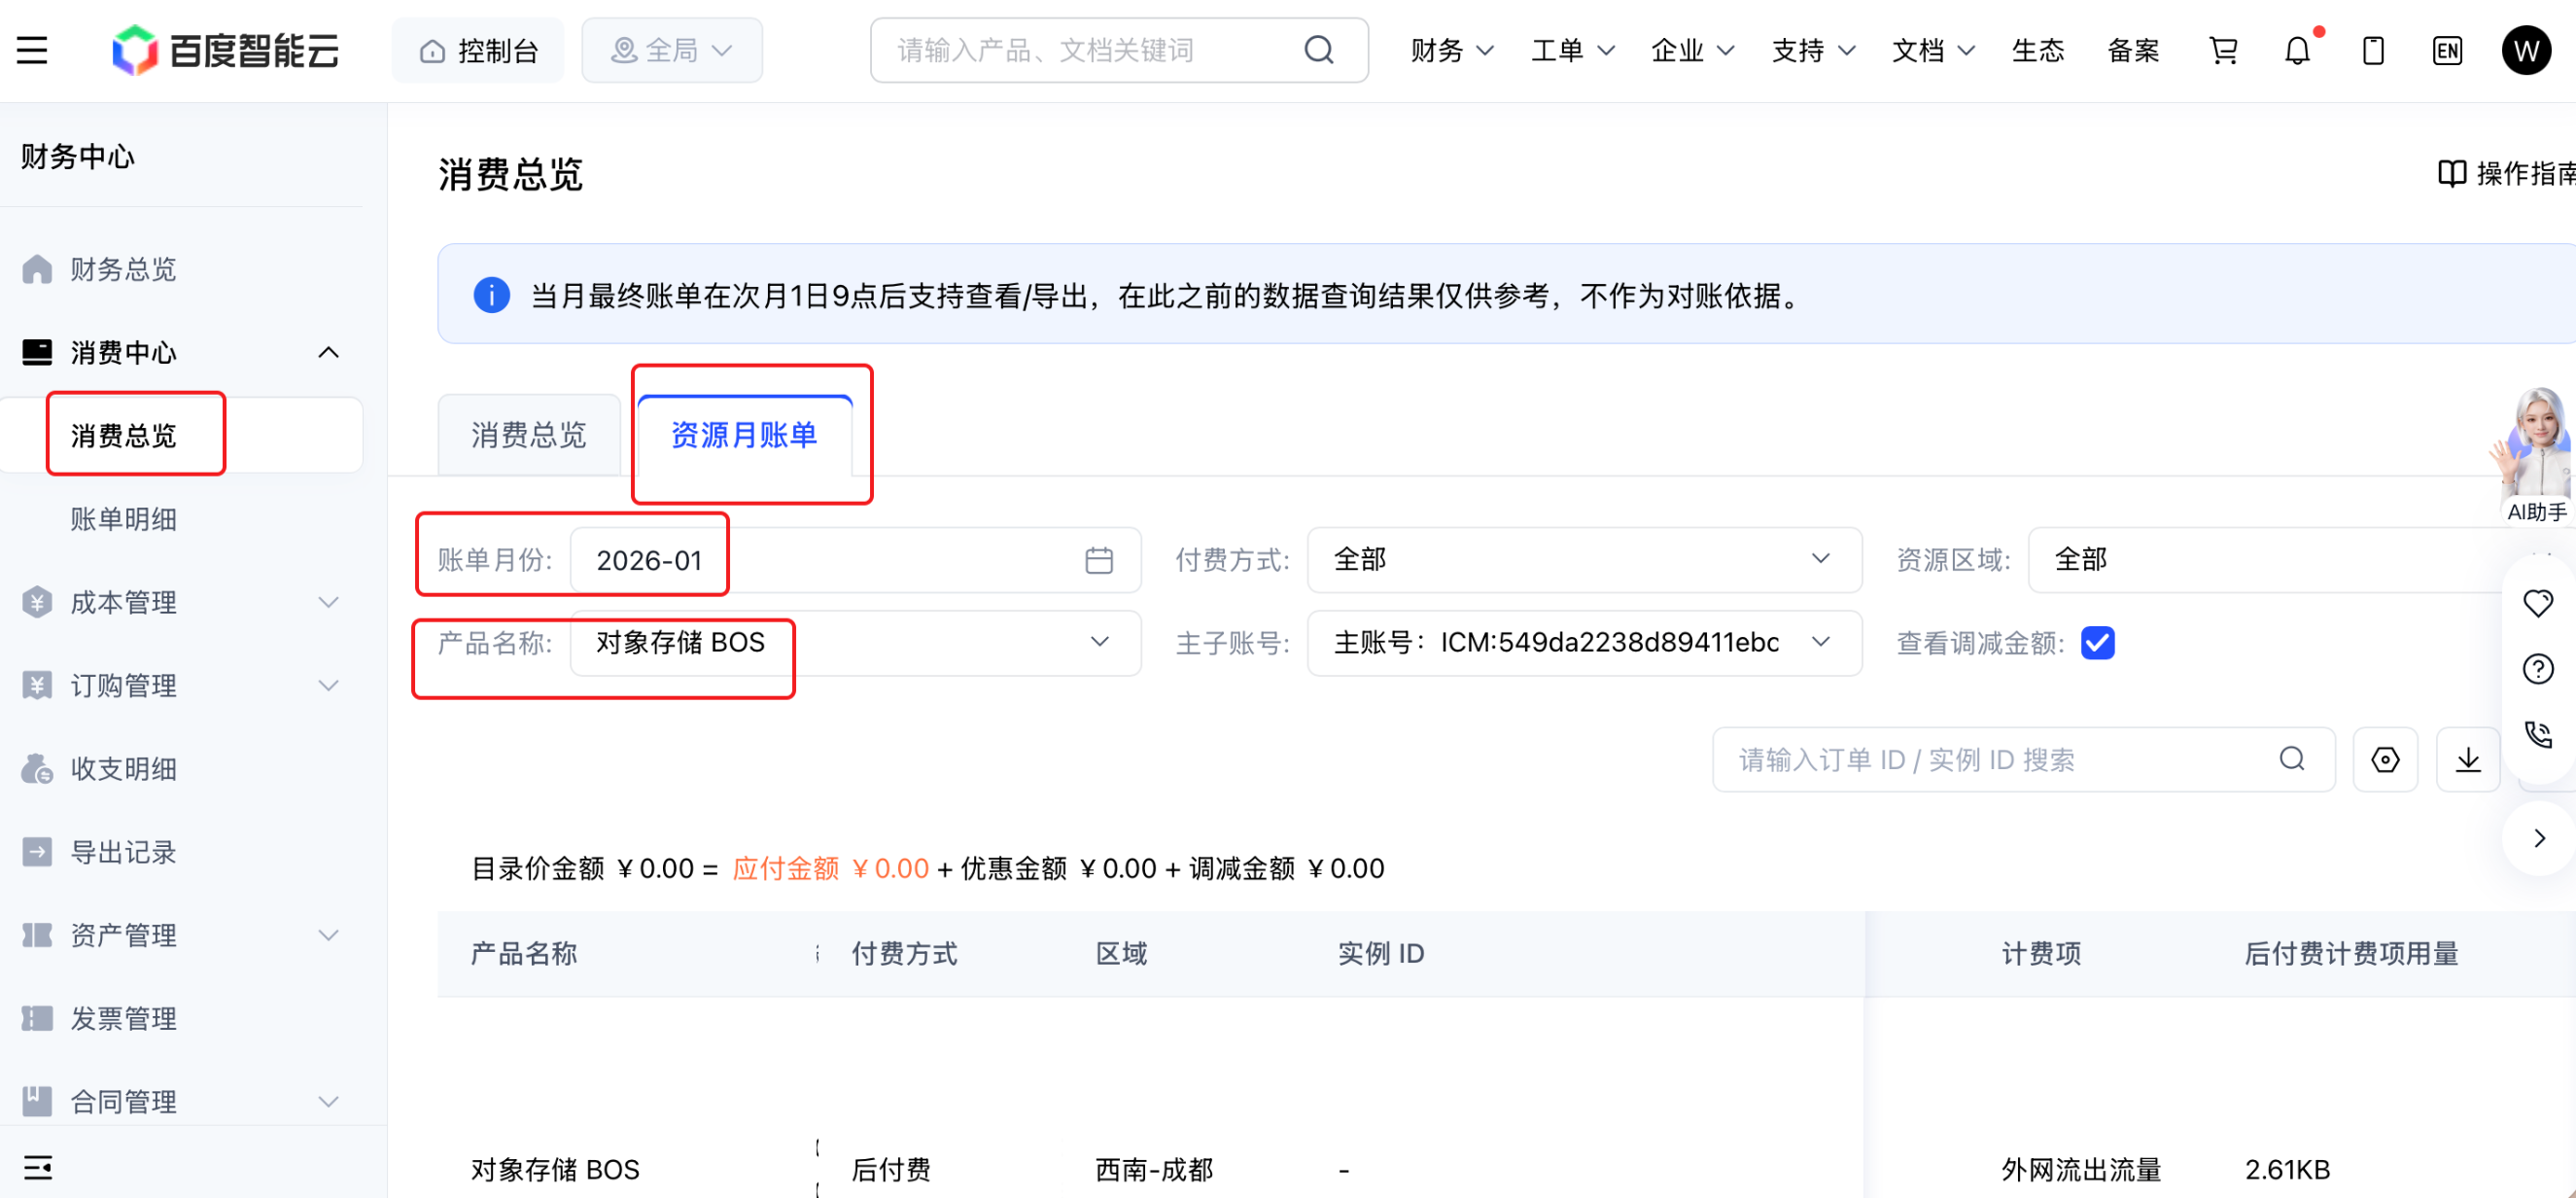Viewport: 2576px width, 1198px height.
Task: Click the search magnifier in top bar
Action: (x=1319, y=50)
